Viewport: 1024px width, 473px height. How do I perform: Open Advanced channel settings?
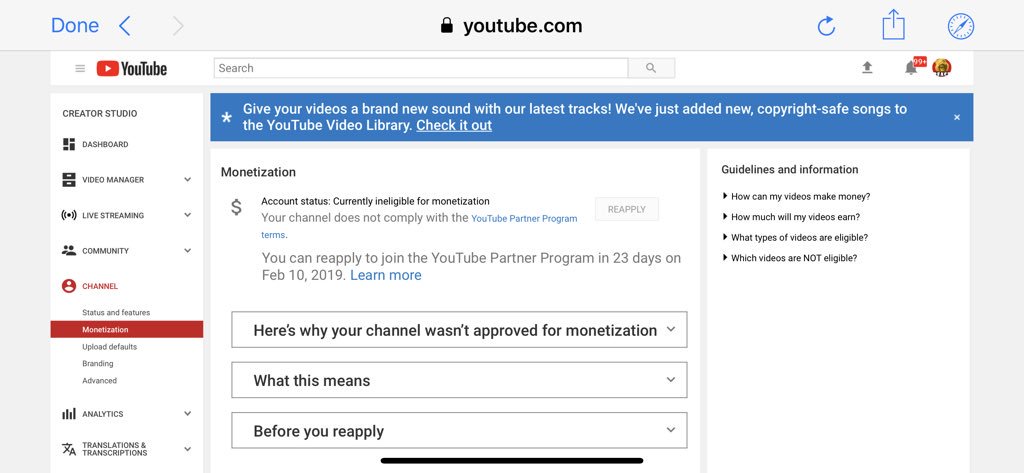pos(100,380)
